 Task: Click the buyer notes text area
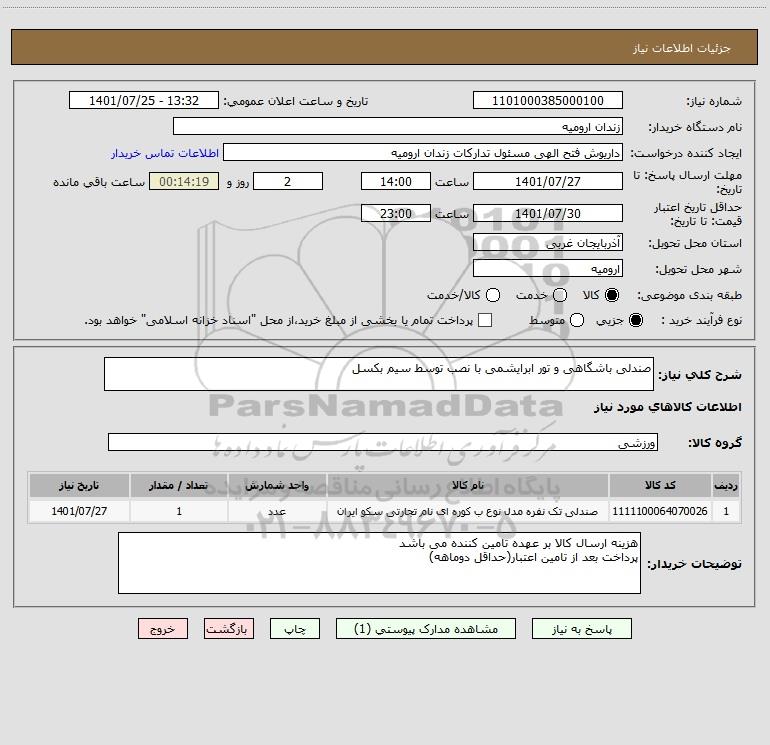coord(379,563)
